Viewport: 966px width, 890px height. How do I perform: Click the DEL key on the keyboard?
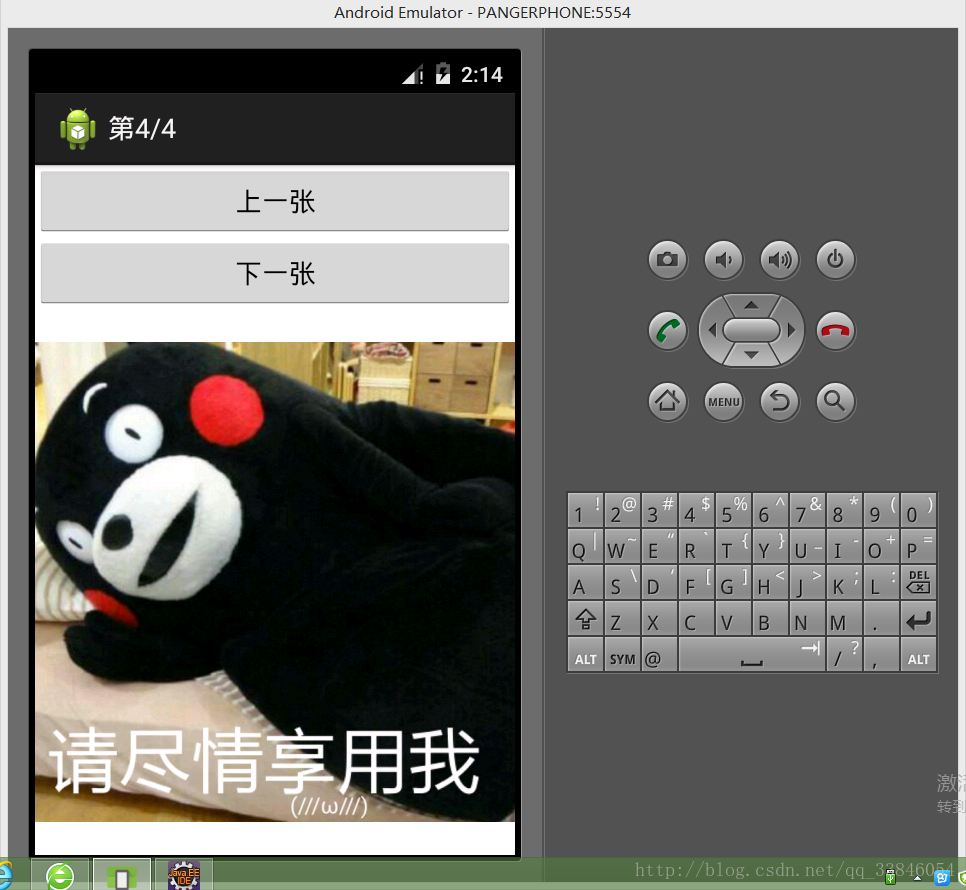tap(918, 582)
